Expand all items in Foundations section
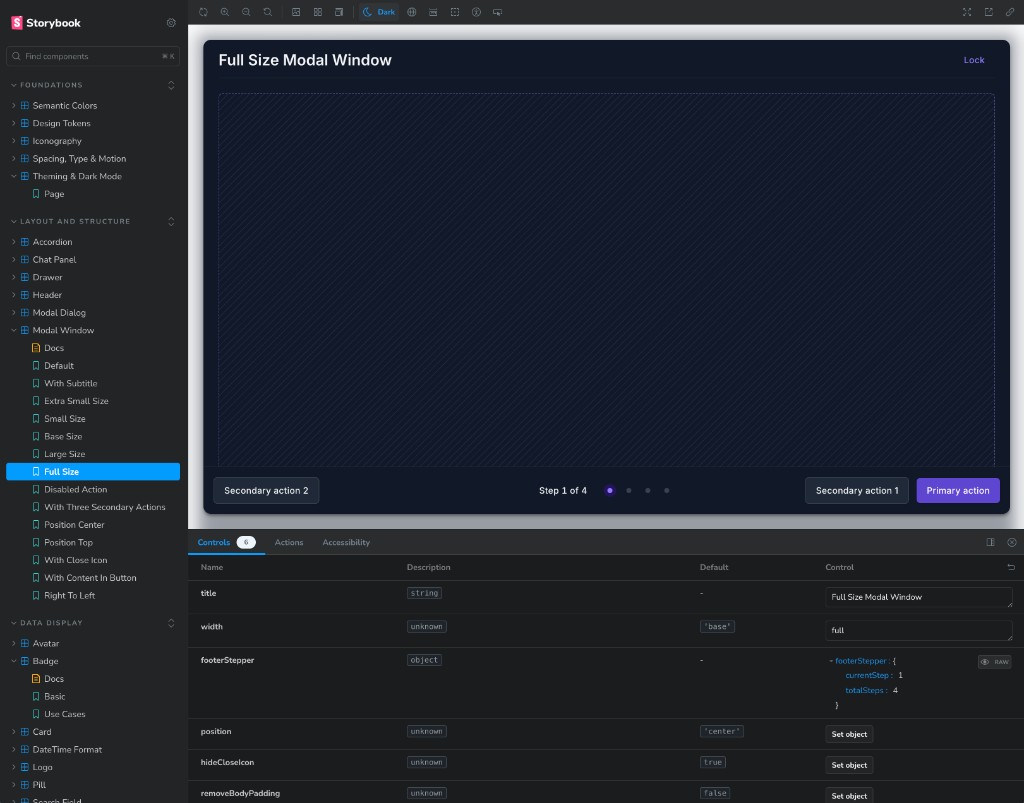Screen dimensions: 1024x803 tap(171, 85)
